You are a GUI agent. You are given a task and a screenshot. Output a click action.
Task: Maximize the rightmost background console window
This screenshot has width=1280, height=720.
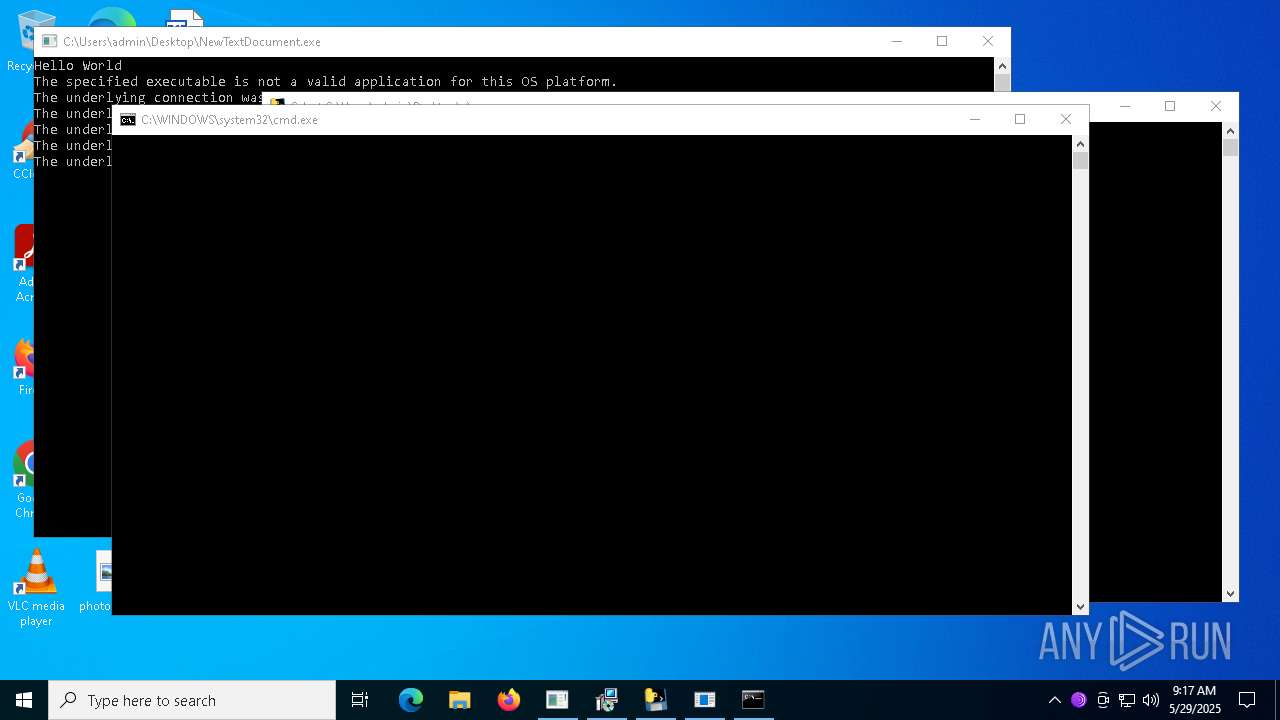tap(1170, 106)
